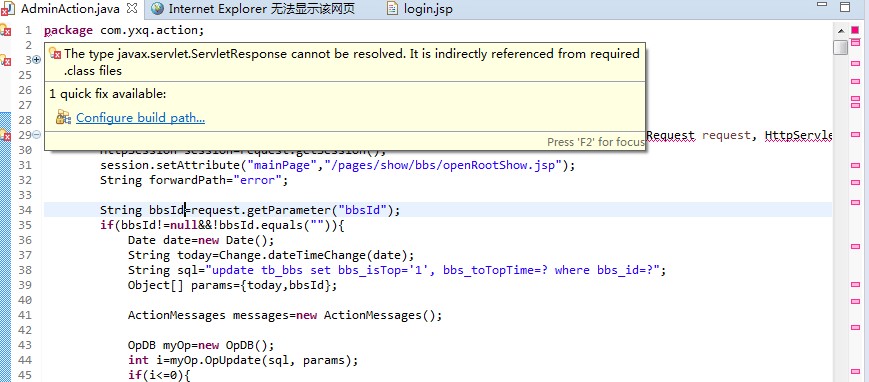Click line number 34 in the gutter
Viewport: 869px width, 382px height.
coord(25,210)
